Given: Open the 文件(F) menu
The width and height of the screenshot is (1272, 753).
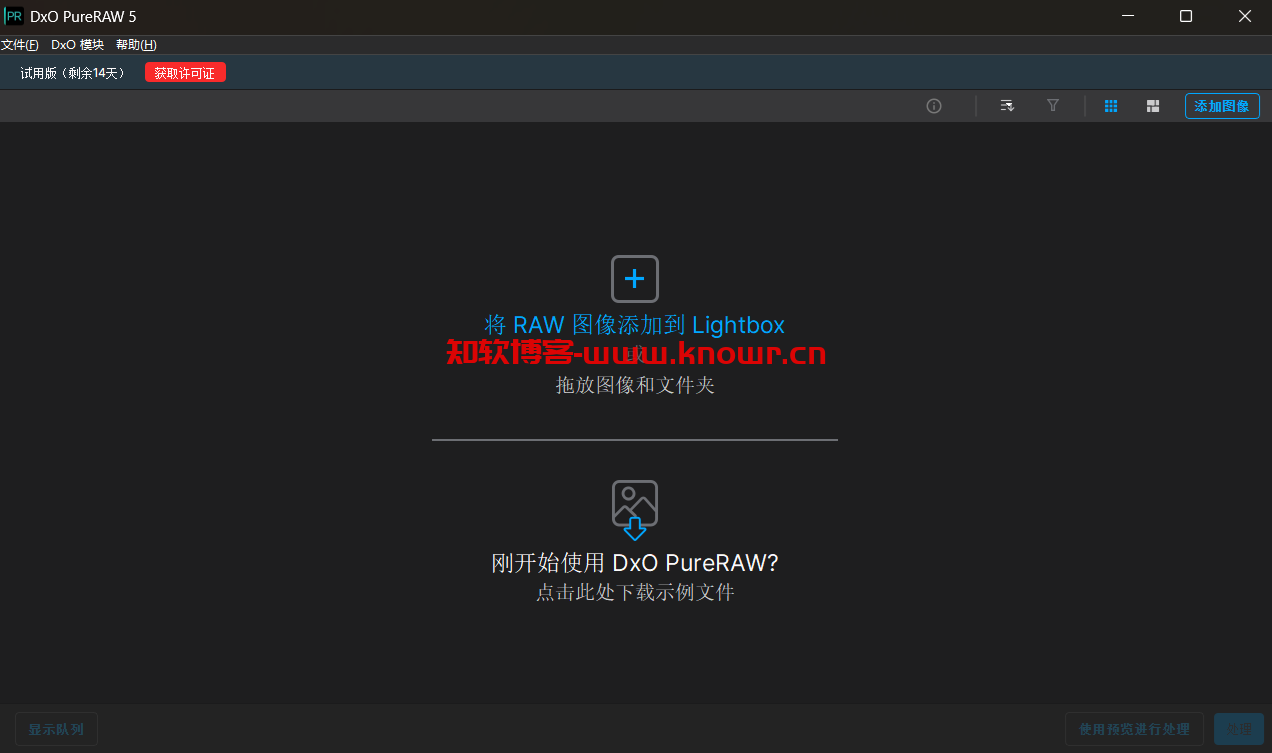Looking at the screenshot, I should tap(20, 45).
